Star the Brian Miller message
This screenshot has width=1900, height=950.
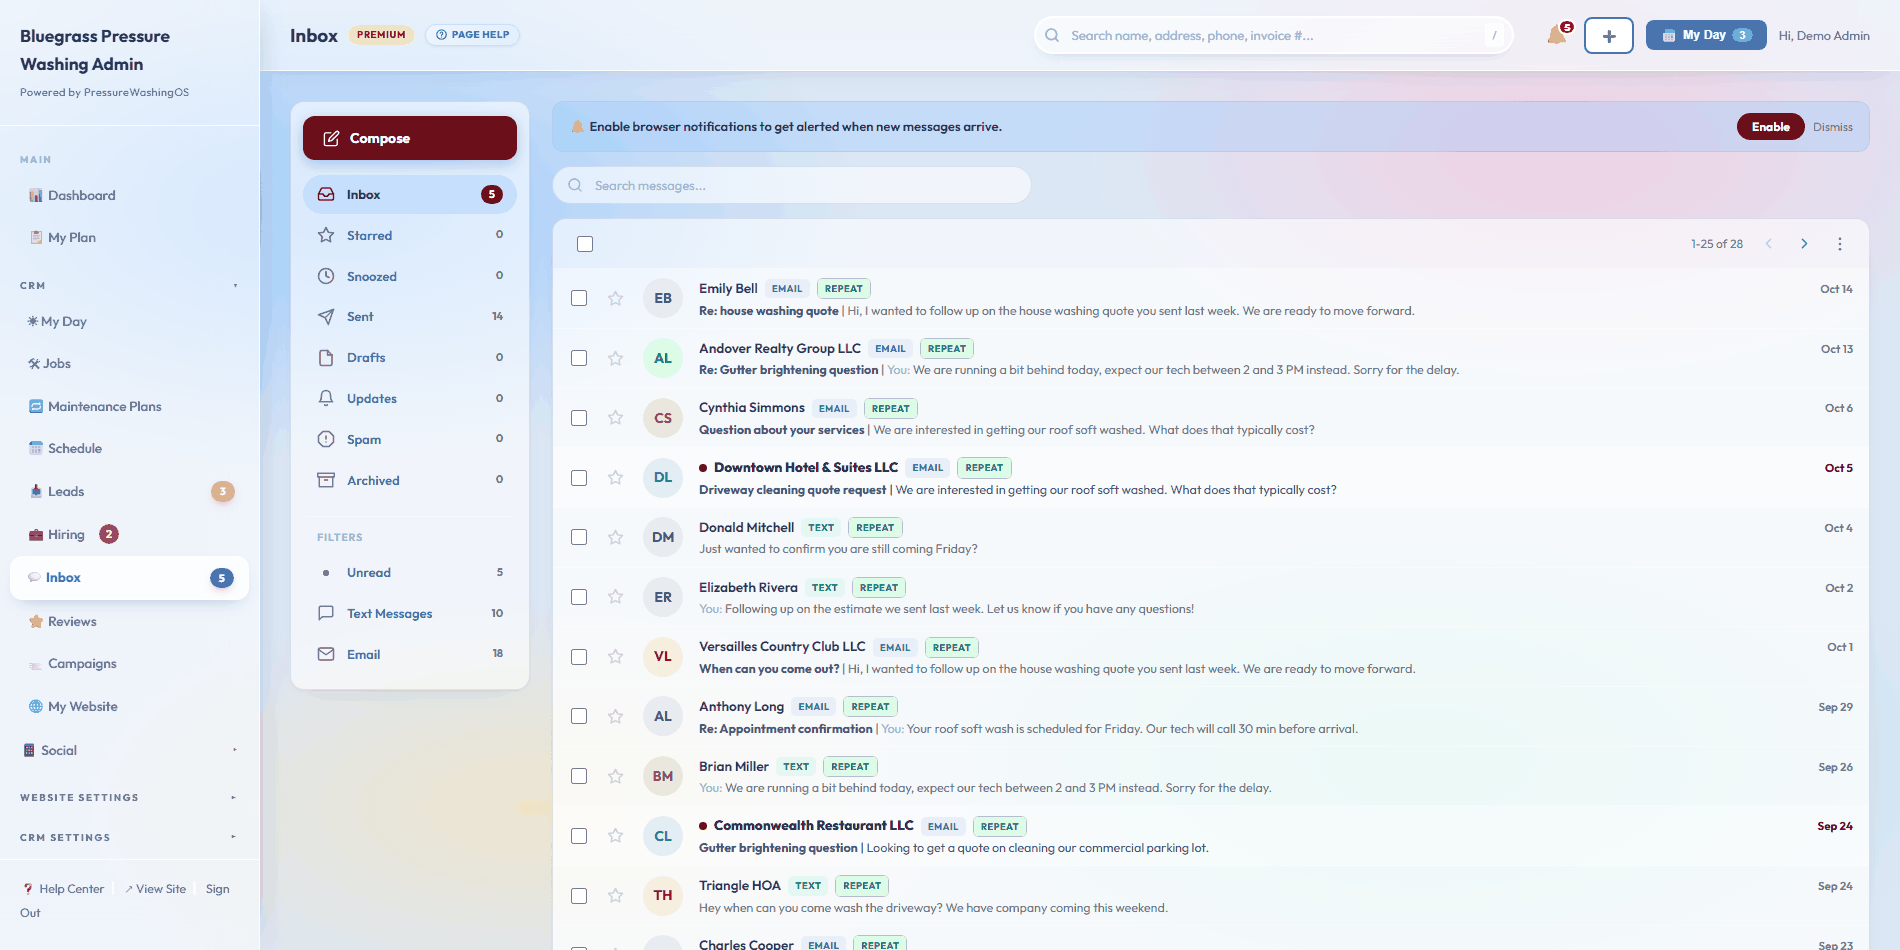pyautogui.click(x=615, y=776)
